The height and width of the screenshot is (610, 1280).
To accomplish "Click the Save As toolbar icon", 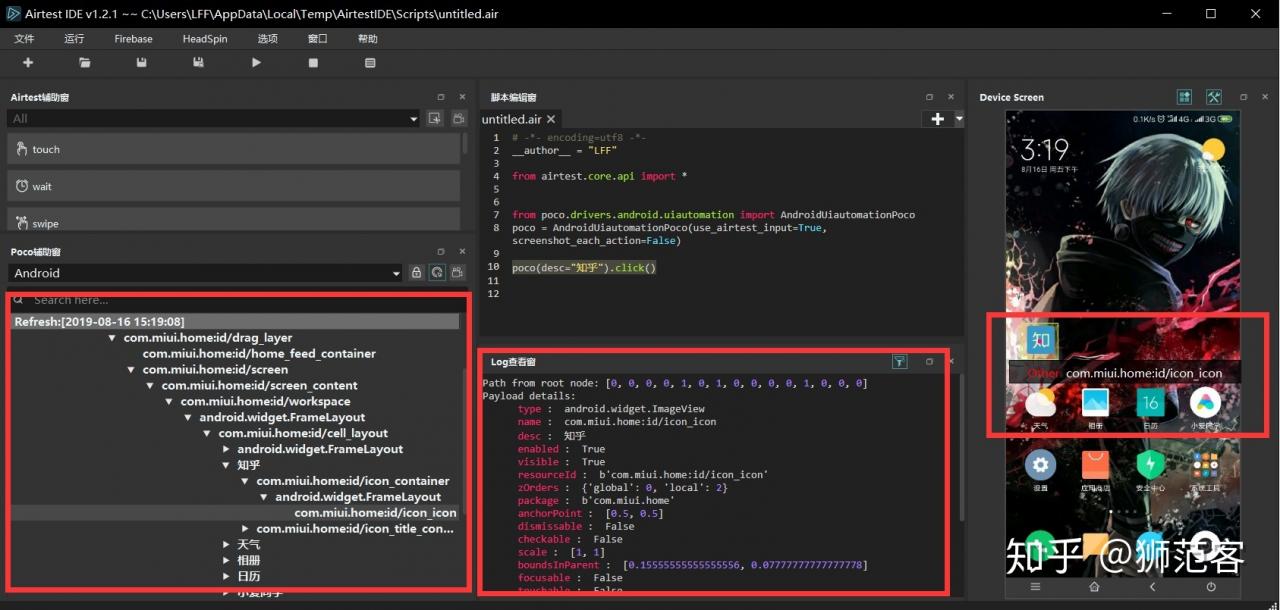I will (x=199, y=63).
